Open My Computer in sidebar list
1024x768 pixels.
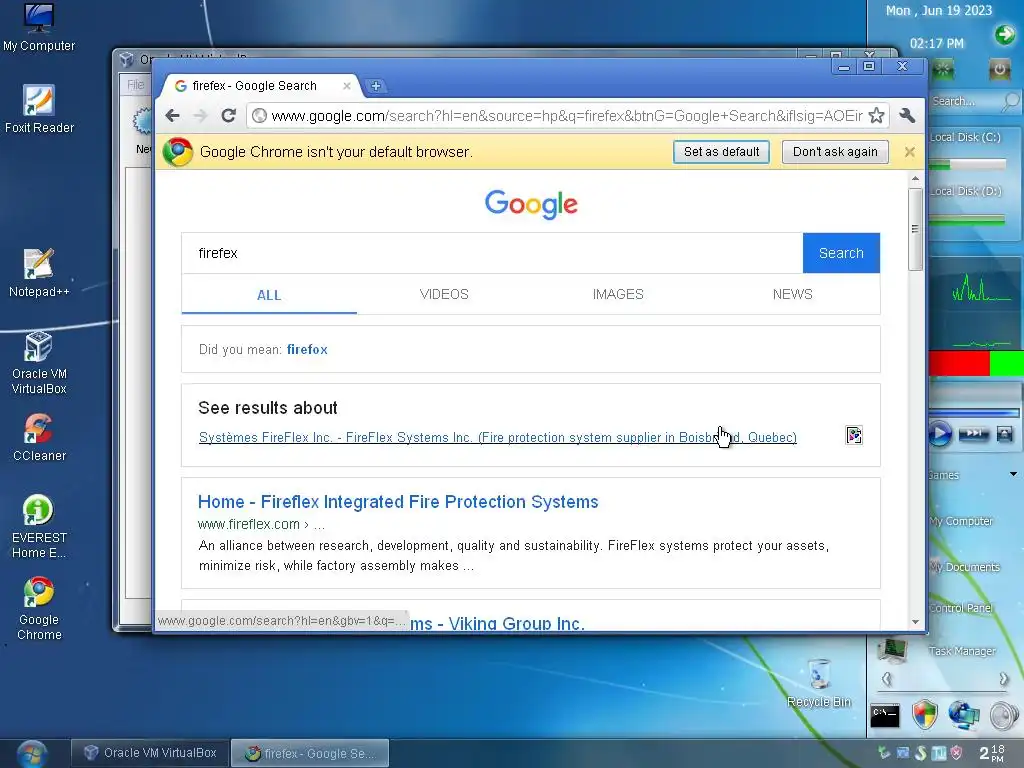click(961, 521)
